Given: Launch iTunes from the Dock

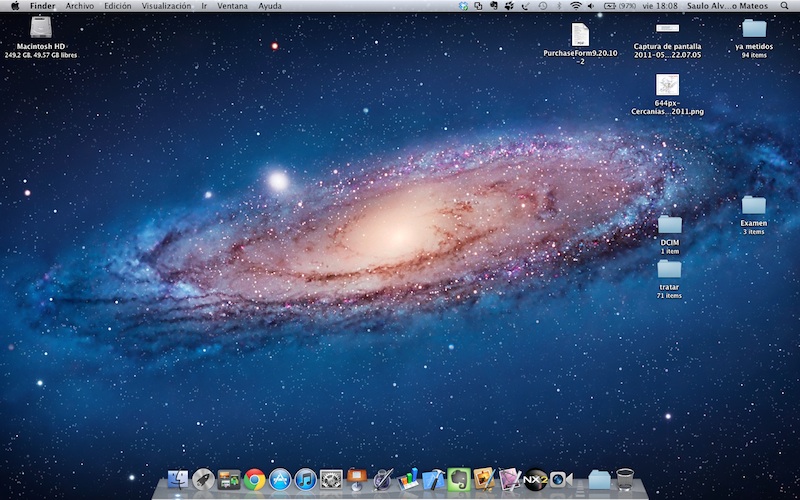Looking at the screenshot, I should tap(306, 480).
